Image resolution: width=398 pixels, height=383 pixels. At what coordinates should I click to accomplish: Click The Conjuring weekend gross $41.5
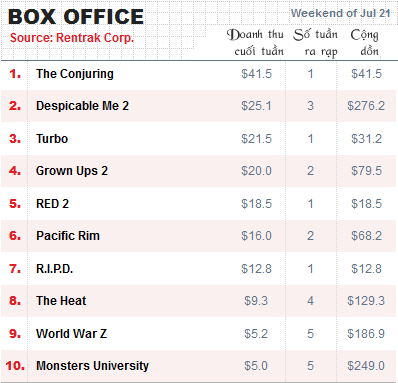click(x=257, y=74)
